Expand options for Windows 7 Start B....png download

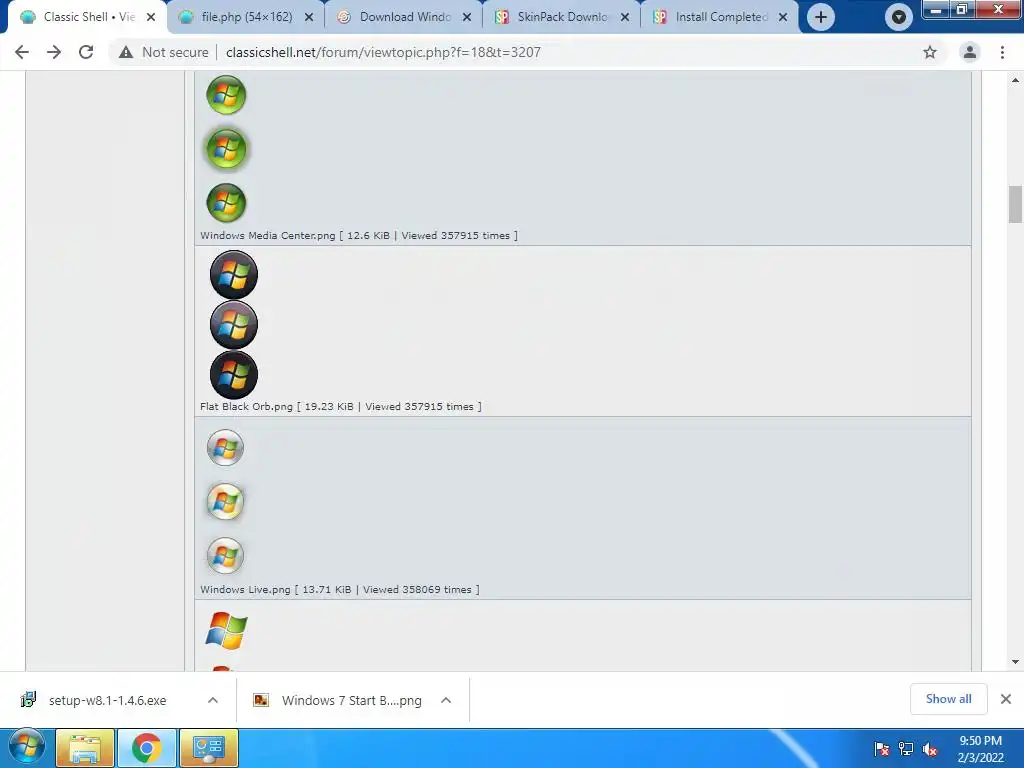[446, 700]
